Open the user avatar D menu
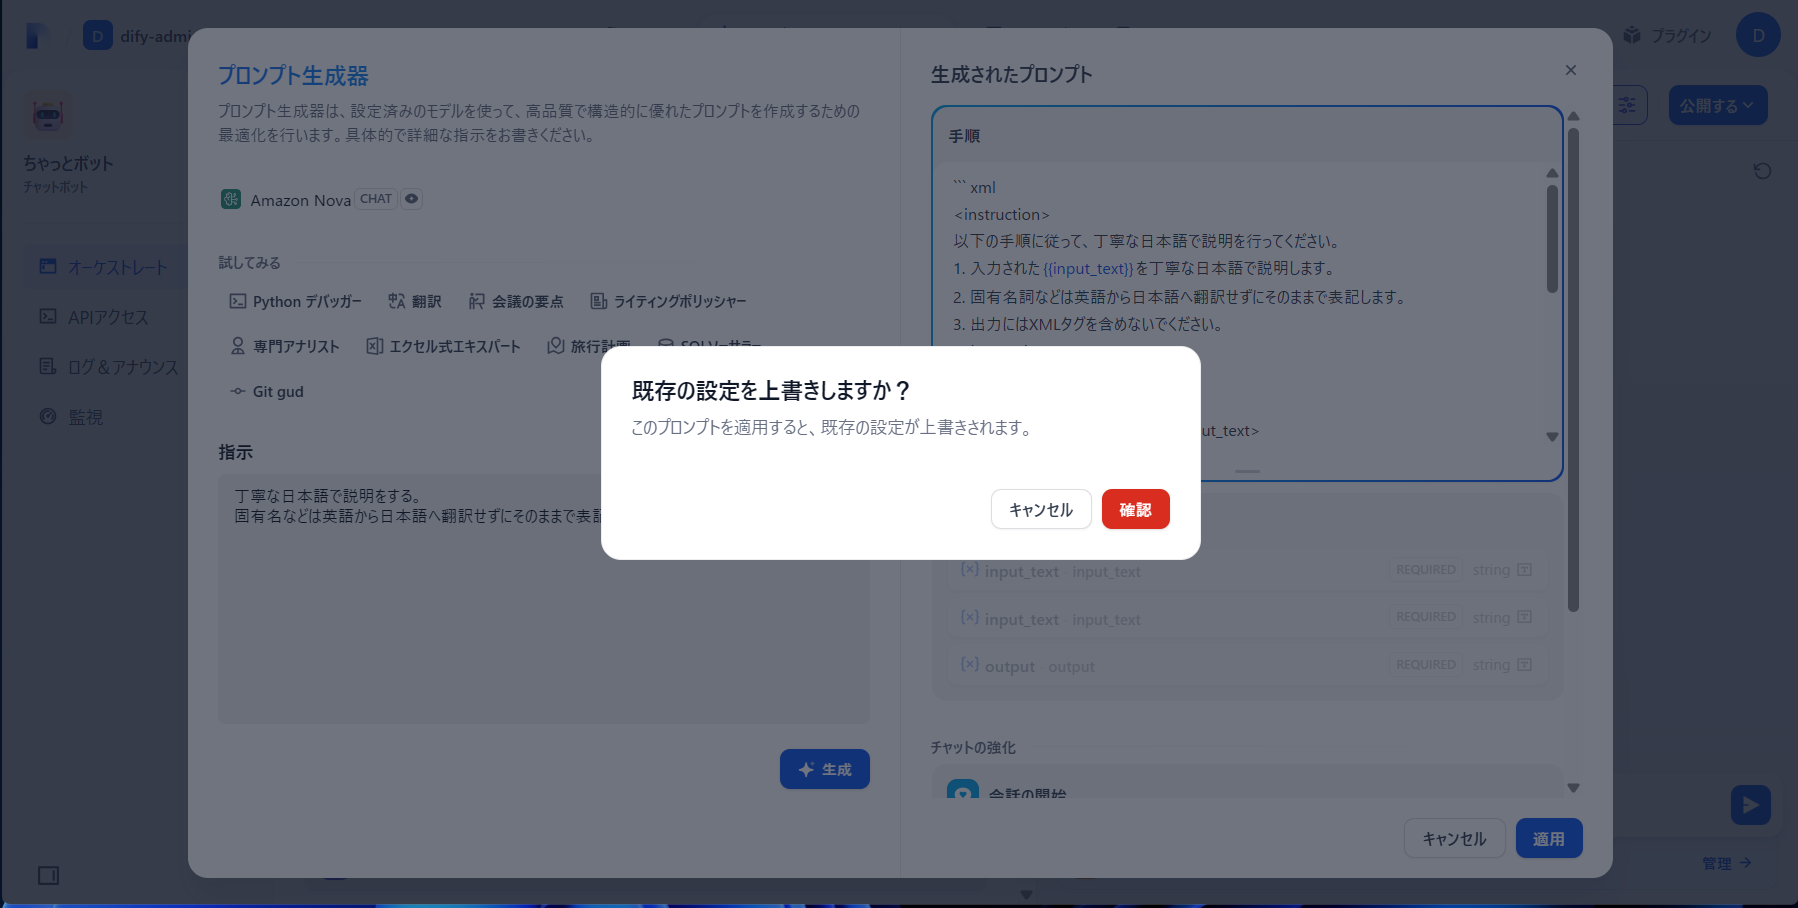 point(1758,35)
